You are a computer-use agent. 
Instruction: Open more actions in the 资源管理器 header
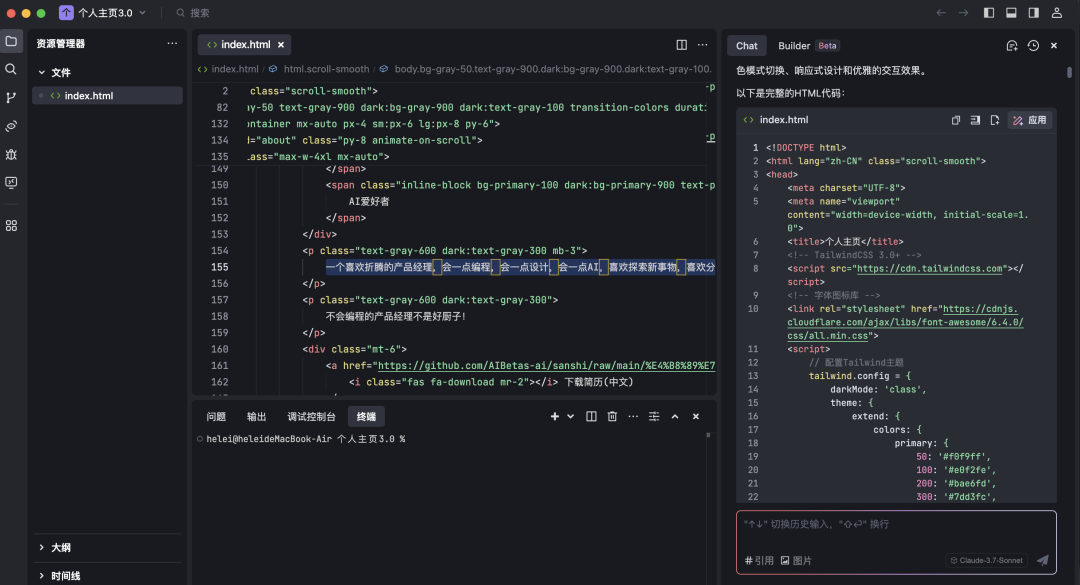click(172, 43)
